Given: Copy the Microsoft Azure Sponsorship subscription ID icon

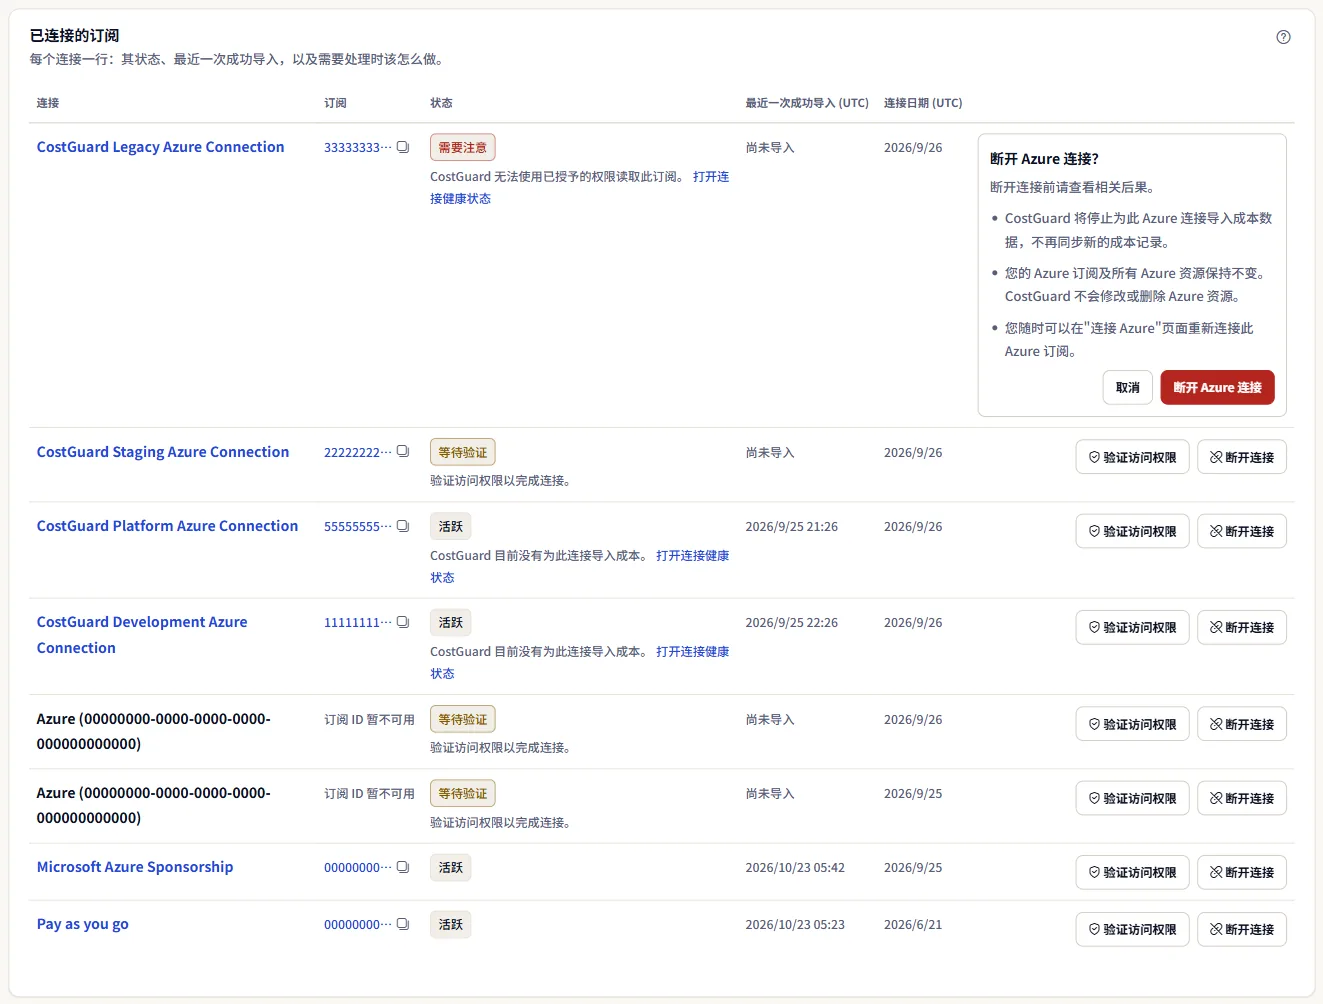Looking at the screenshot, I should (x=403, y=867).
